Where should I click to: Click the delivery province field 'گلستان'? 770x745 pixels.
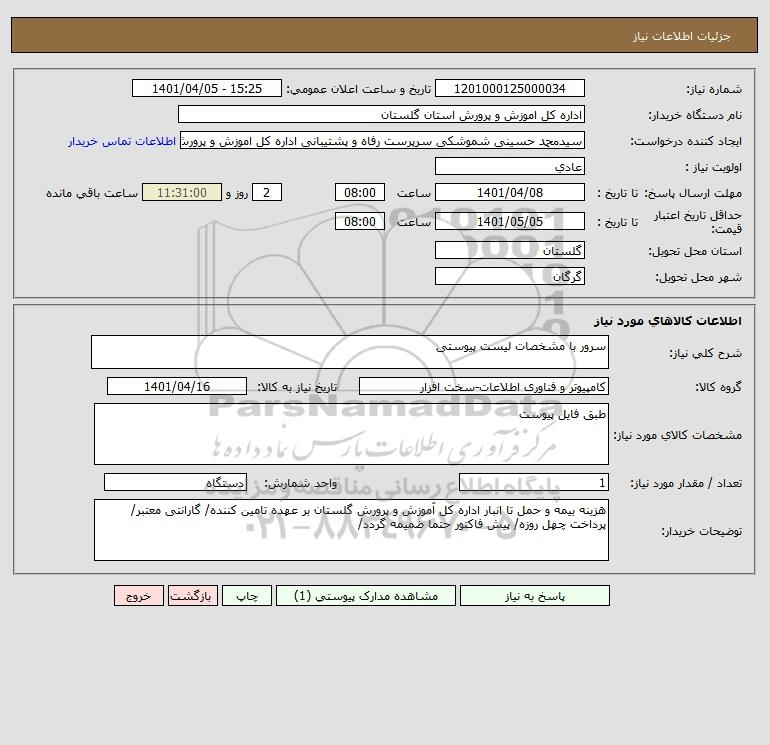510,250
